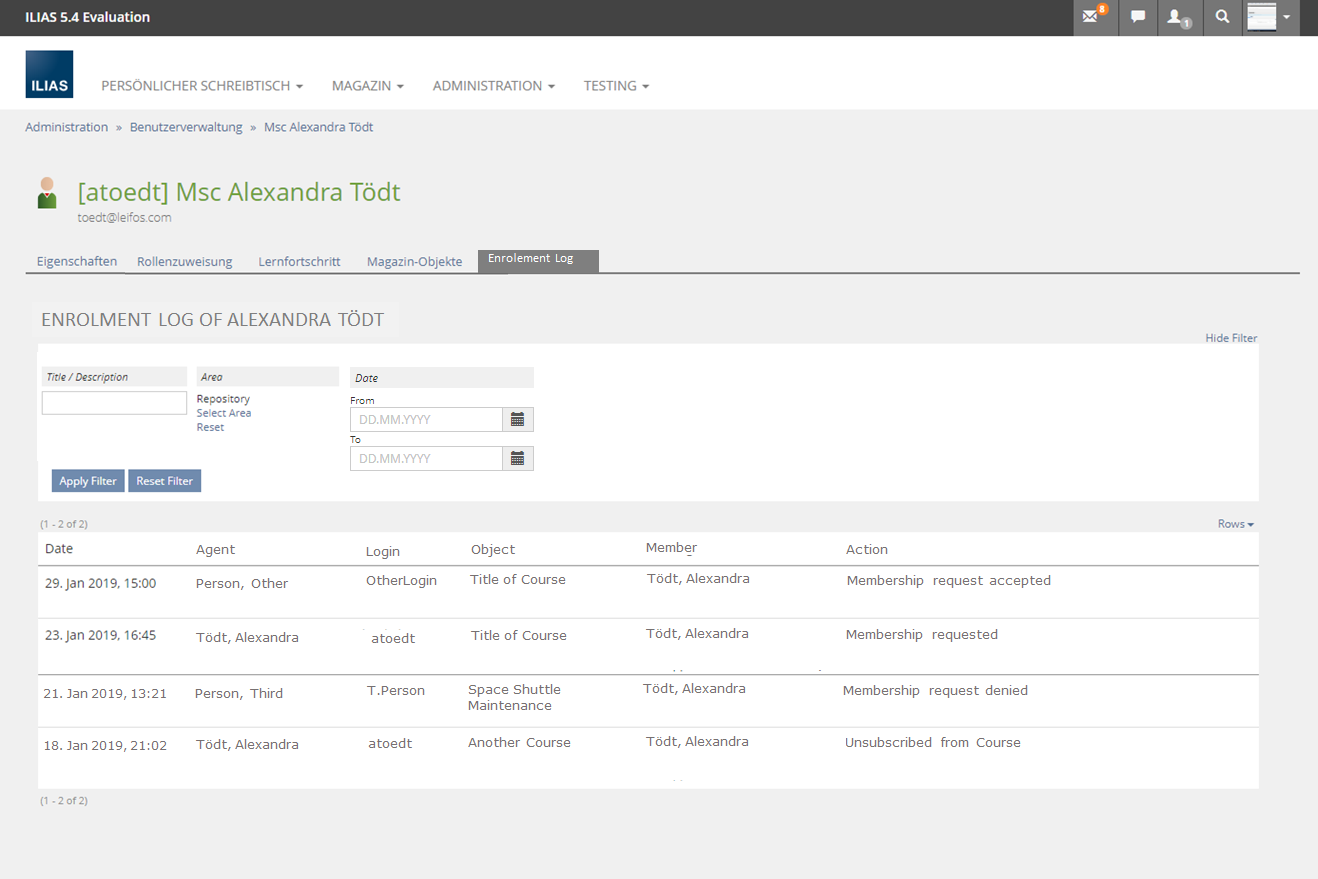Open calendar picker for To date
1318x879 pixels.
tap(517, 459)
